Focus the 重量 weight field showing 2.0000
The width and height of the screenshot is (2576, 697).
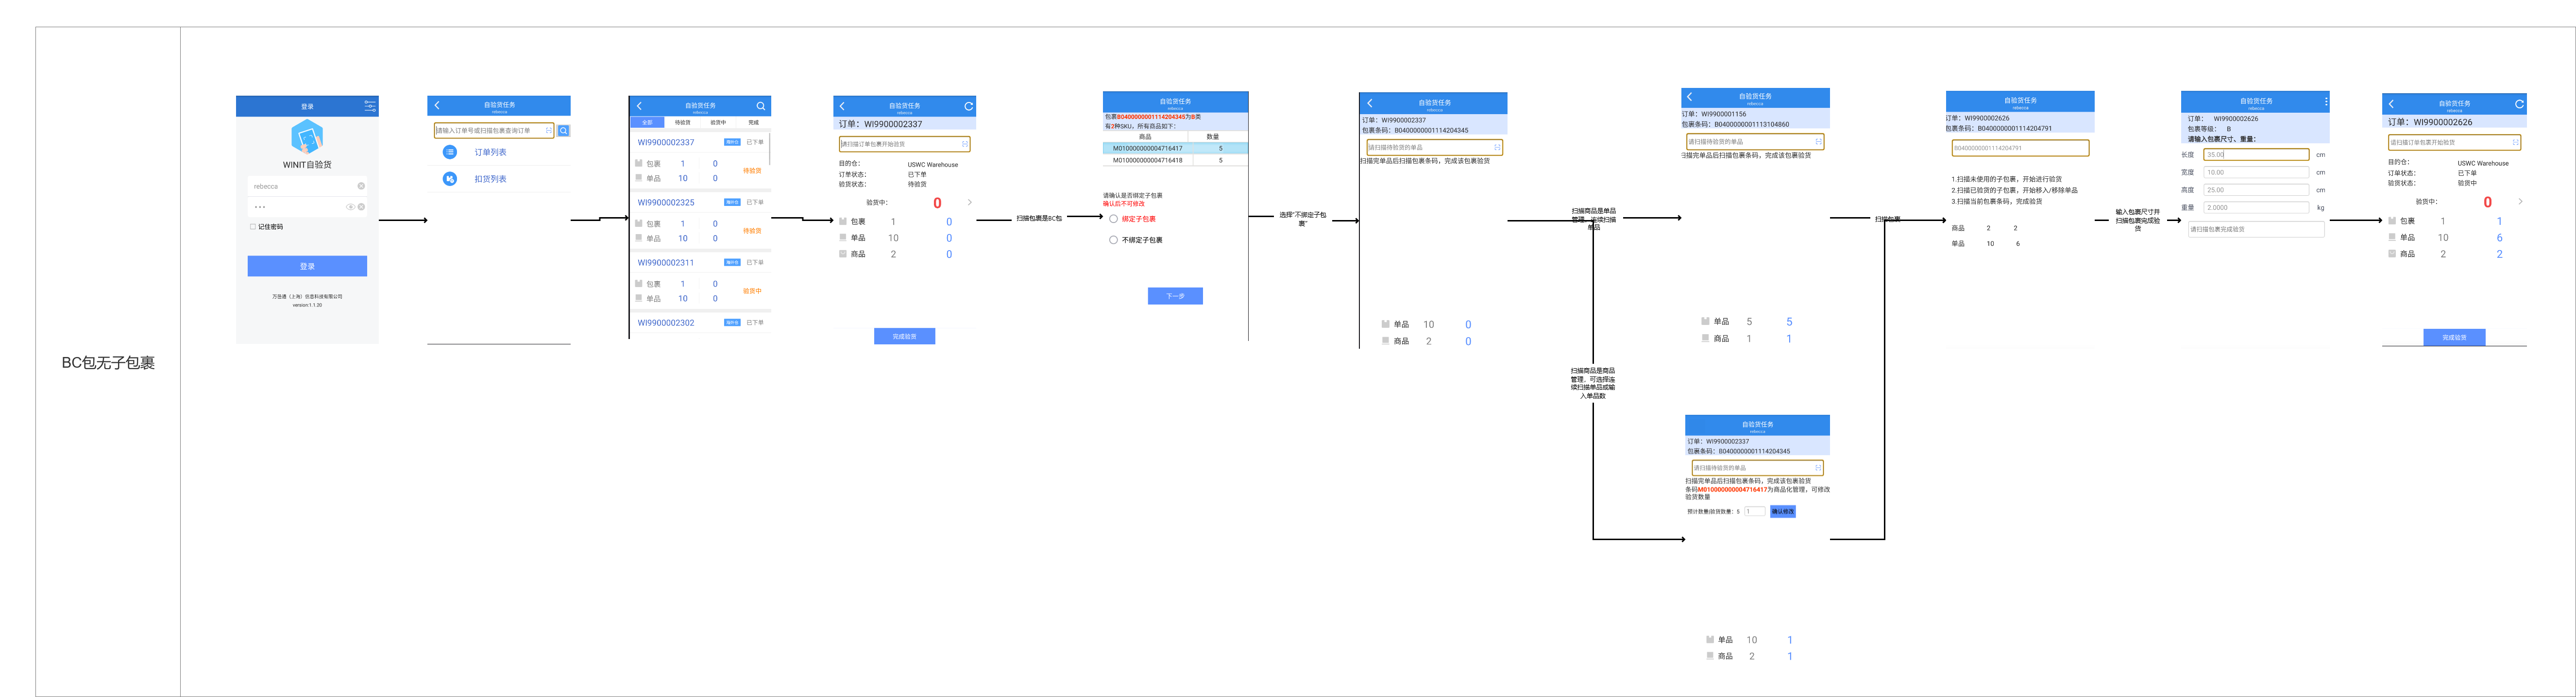tap(2256, 208)
